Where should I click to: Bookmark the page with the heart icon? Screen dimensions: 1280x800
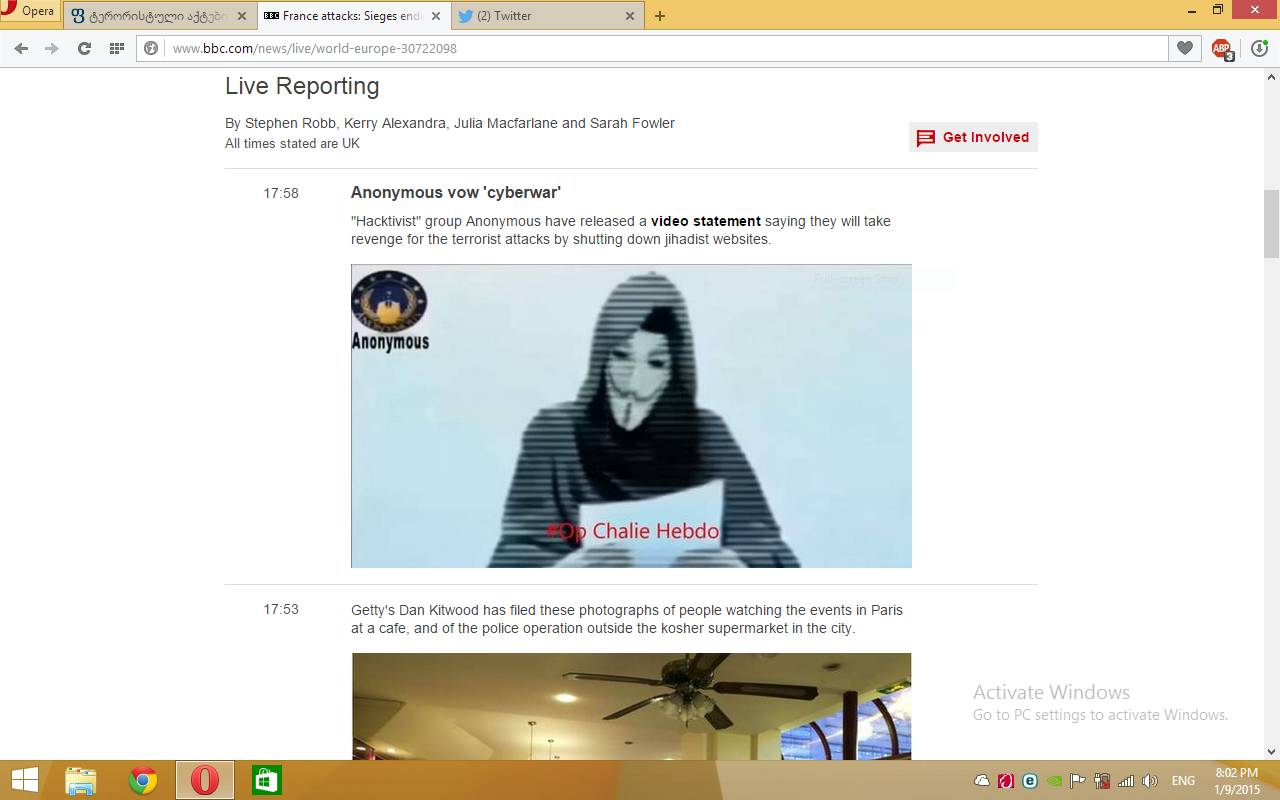[x=1184, y=47]
